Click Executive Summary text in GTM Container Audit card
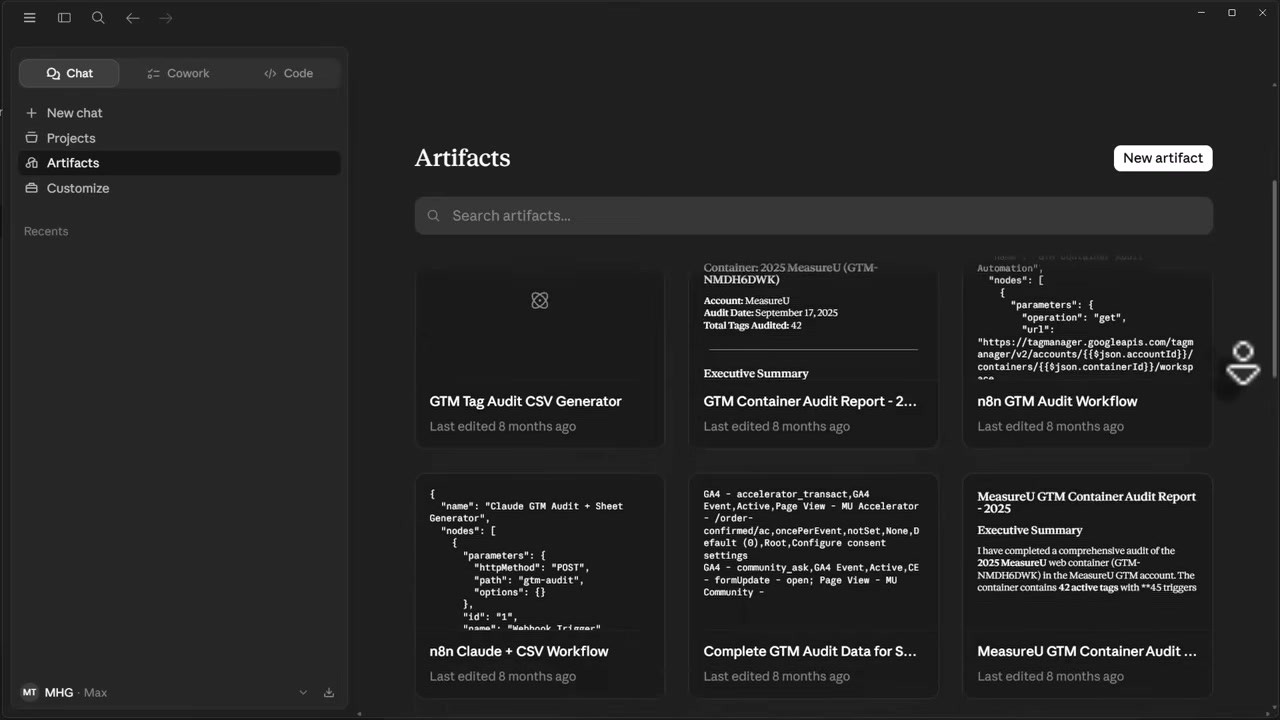The height and width of the screenshot is (720, 1280). coord(756,373)
